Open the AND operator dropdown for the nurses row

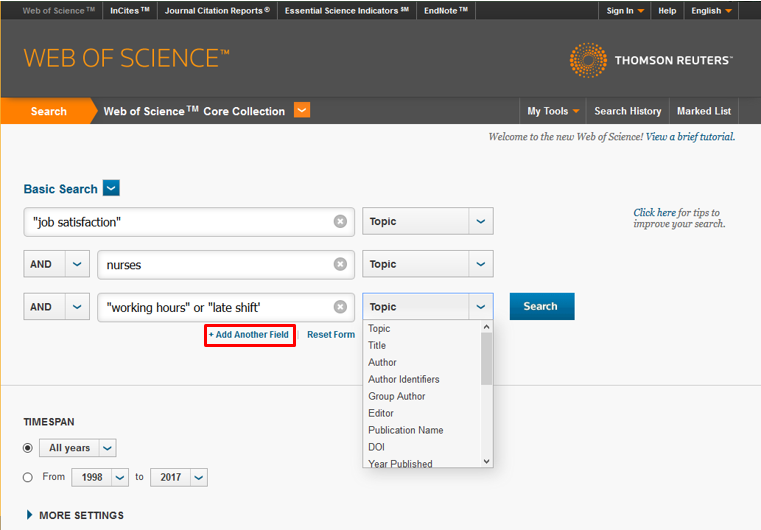coord(77,264)
